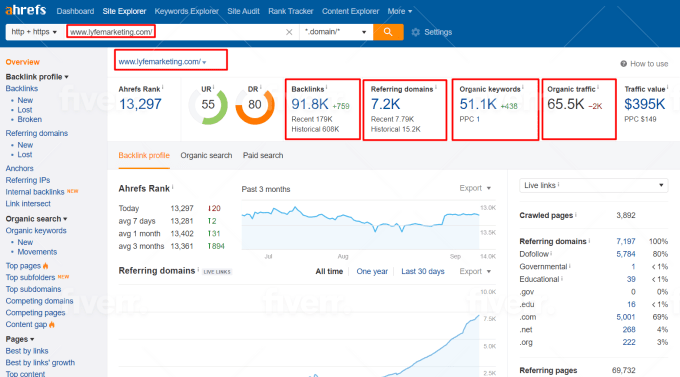Click the flame icon next to Content gap

(x=52, y=325)
